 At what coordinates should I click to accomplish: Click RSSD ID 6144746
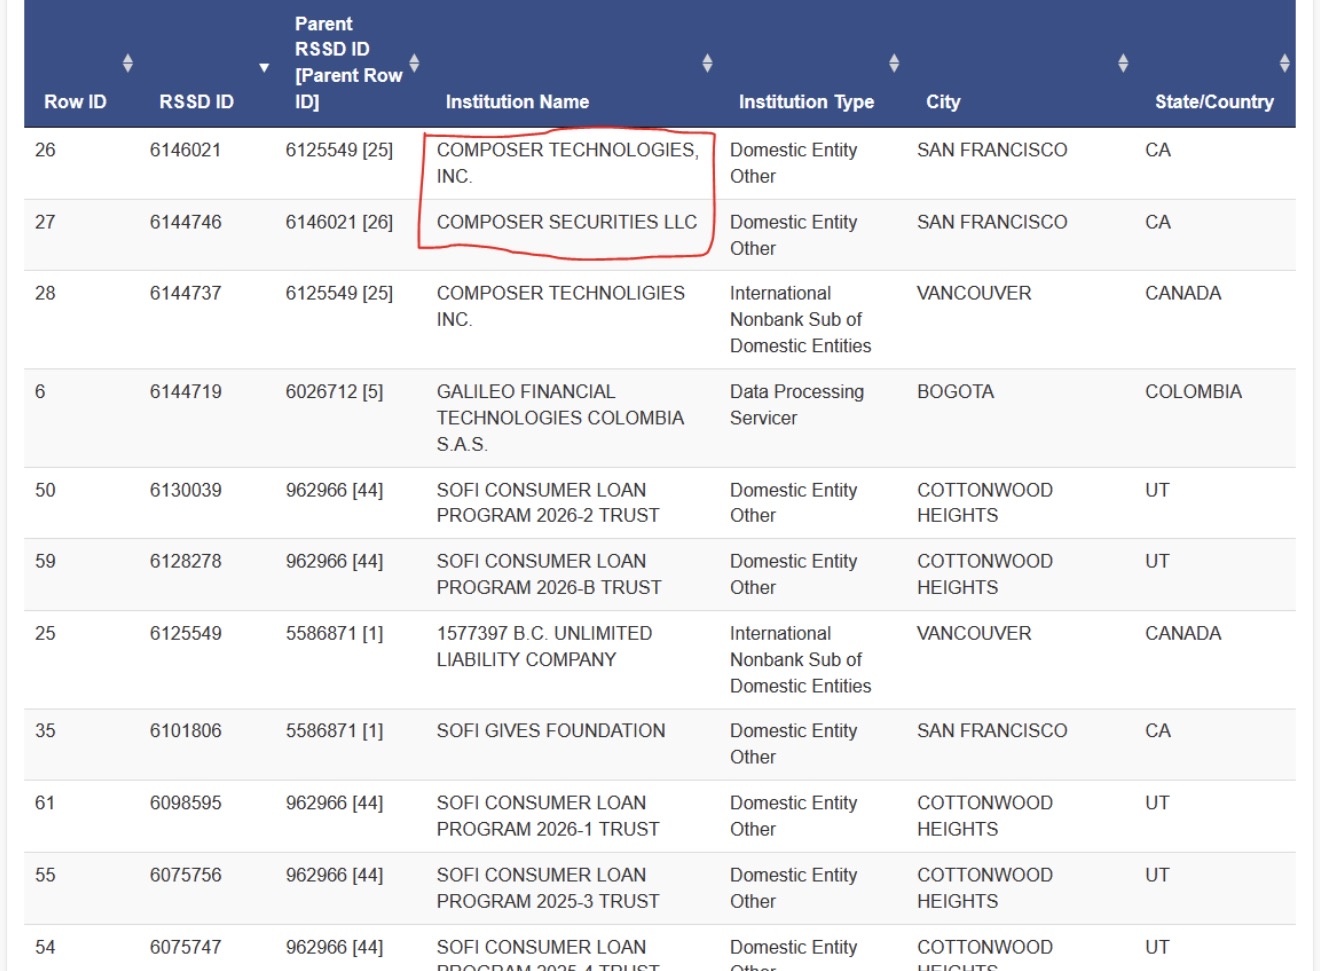point(186,222)
